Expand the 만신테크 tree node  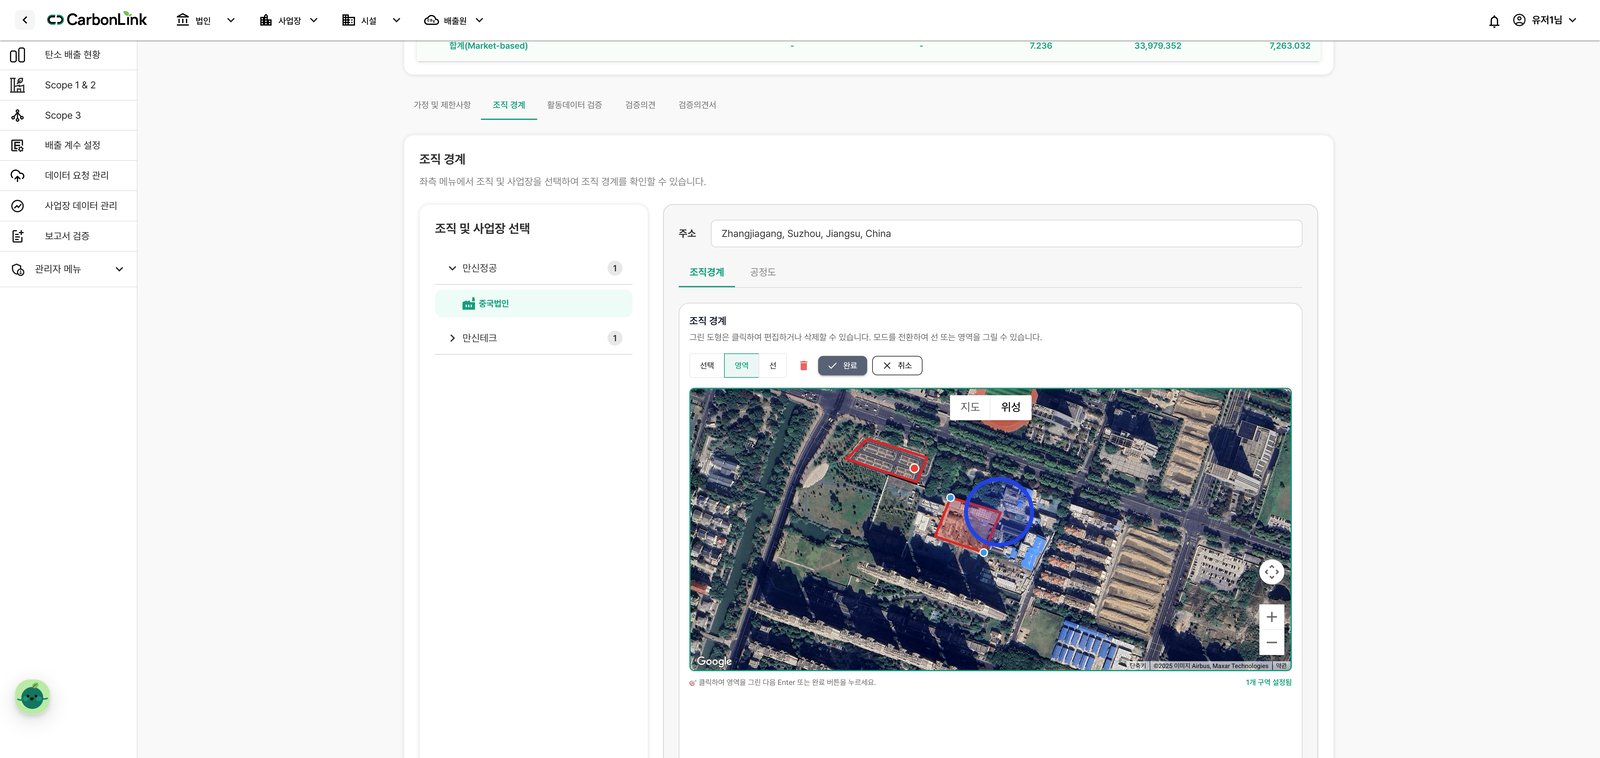click(452, 338)
